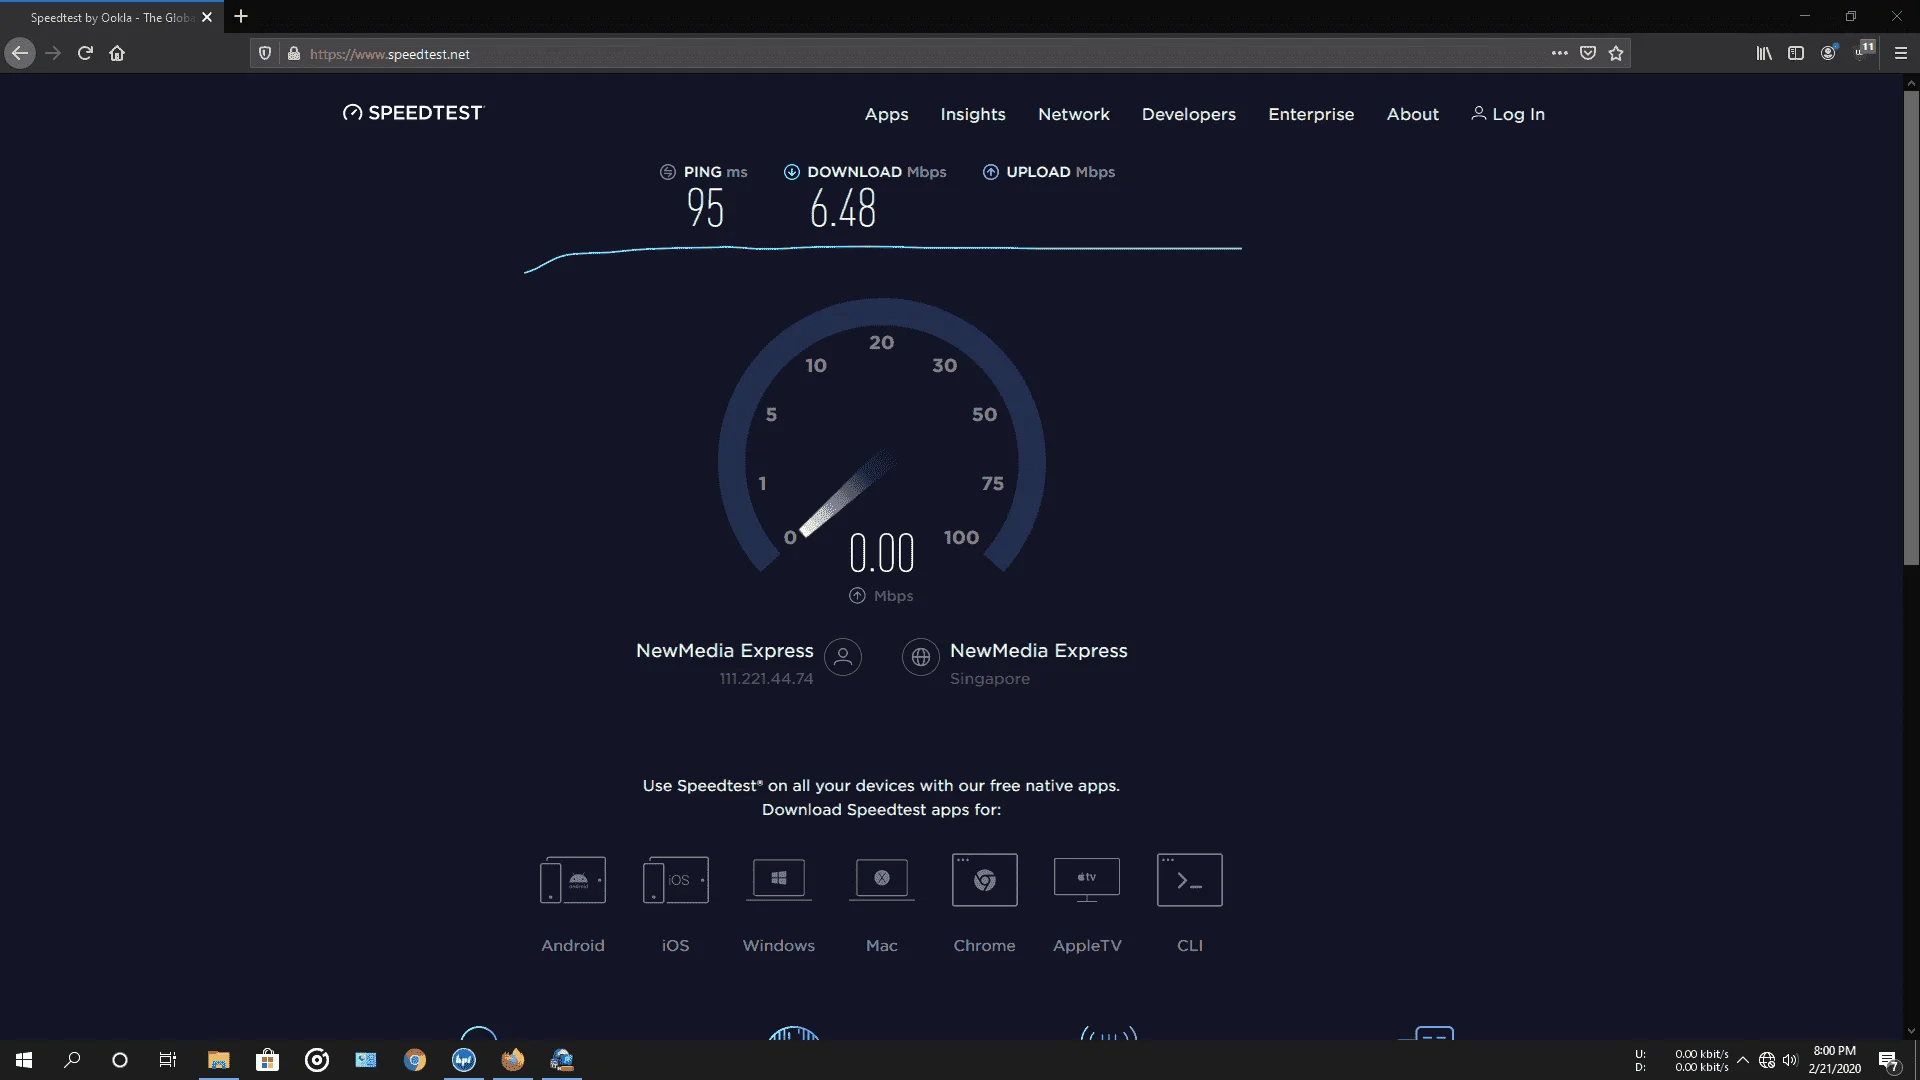The height and width of the screenshot is (1080, 1920).
Task: Open the Windows notification center
Action: (x=1889, y=1060)
